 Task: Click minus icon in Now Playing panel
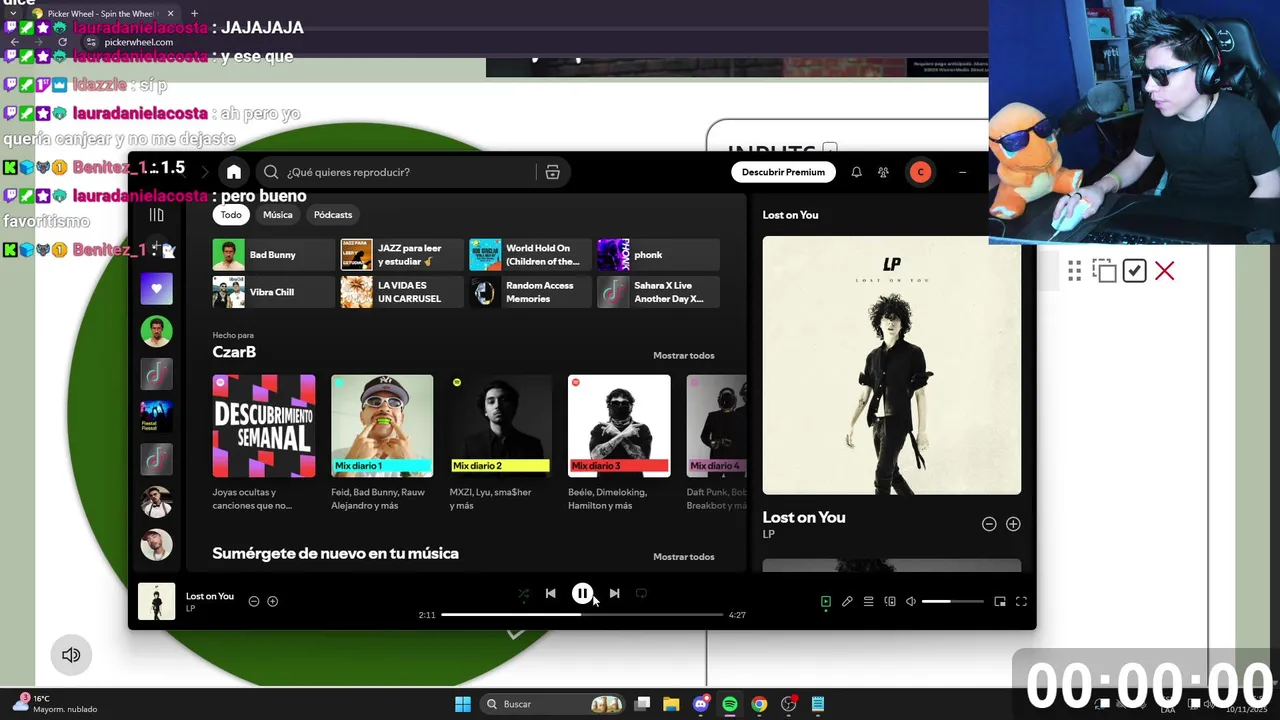[x=989, y=524]
